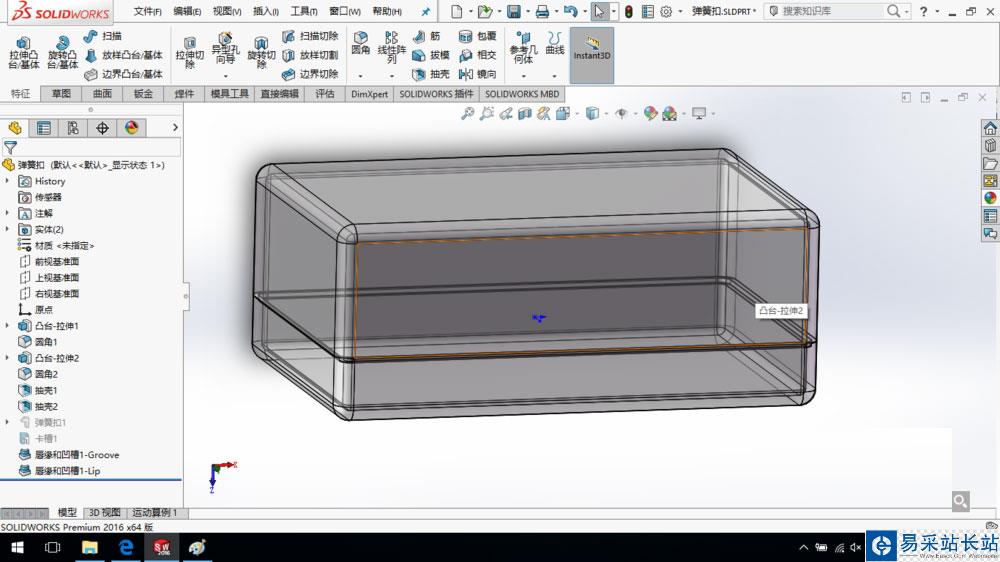1000x562 pixels.
Task: Click the Zoom to Fit view icon
Action: pyautogui.click(x=467, y=114)
